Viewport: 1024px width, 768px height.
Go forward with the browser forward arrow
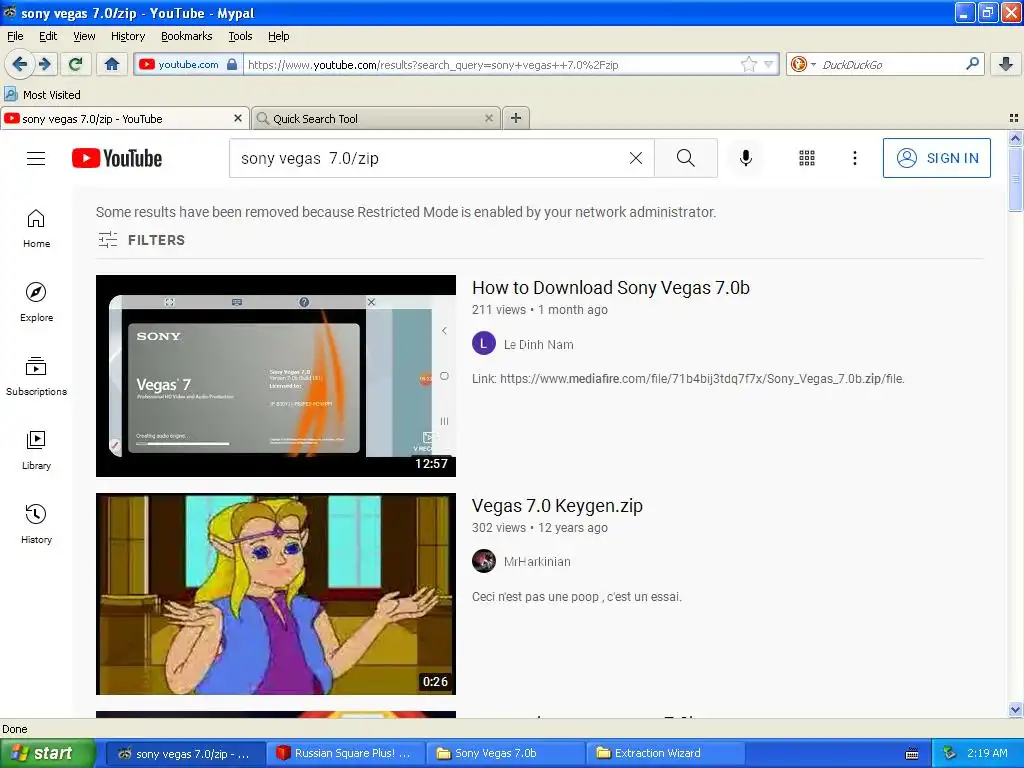[x=44, y=64]
